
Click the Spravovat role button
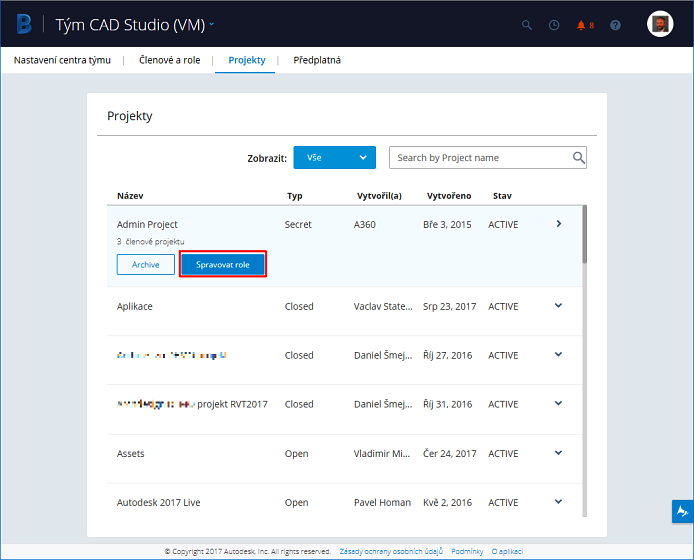(223, 265)
